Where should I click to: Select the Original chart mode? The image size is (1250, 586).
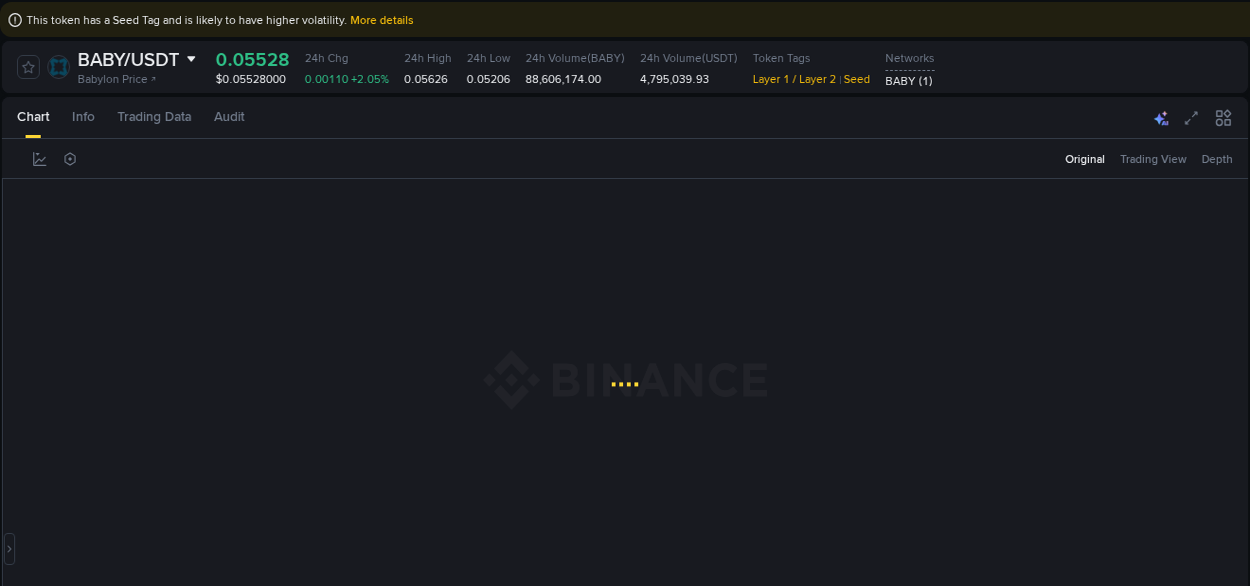(x=1085, y=159)
